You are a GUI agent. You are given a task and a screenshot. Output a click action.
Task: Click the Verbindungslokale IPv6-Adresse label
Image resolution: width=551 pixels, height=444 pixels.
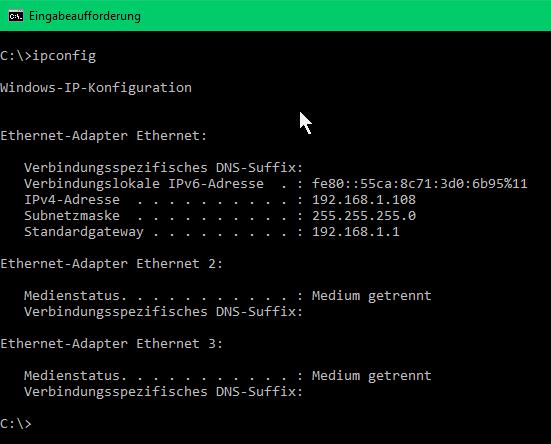(x=144, y=184)
